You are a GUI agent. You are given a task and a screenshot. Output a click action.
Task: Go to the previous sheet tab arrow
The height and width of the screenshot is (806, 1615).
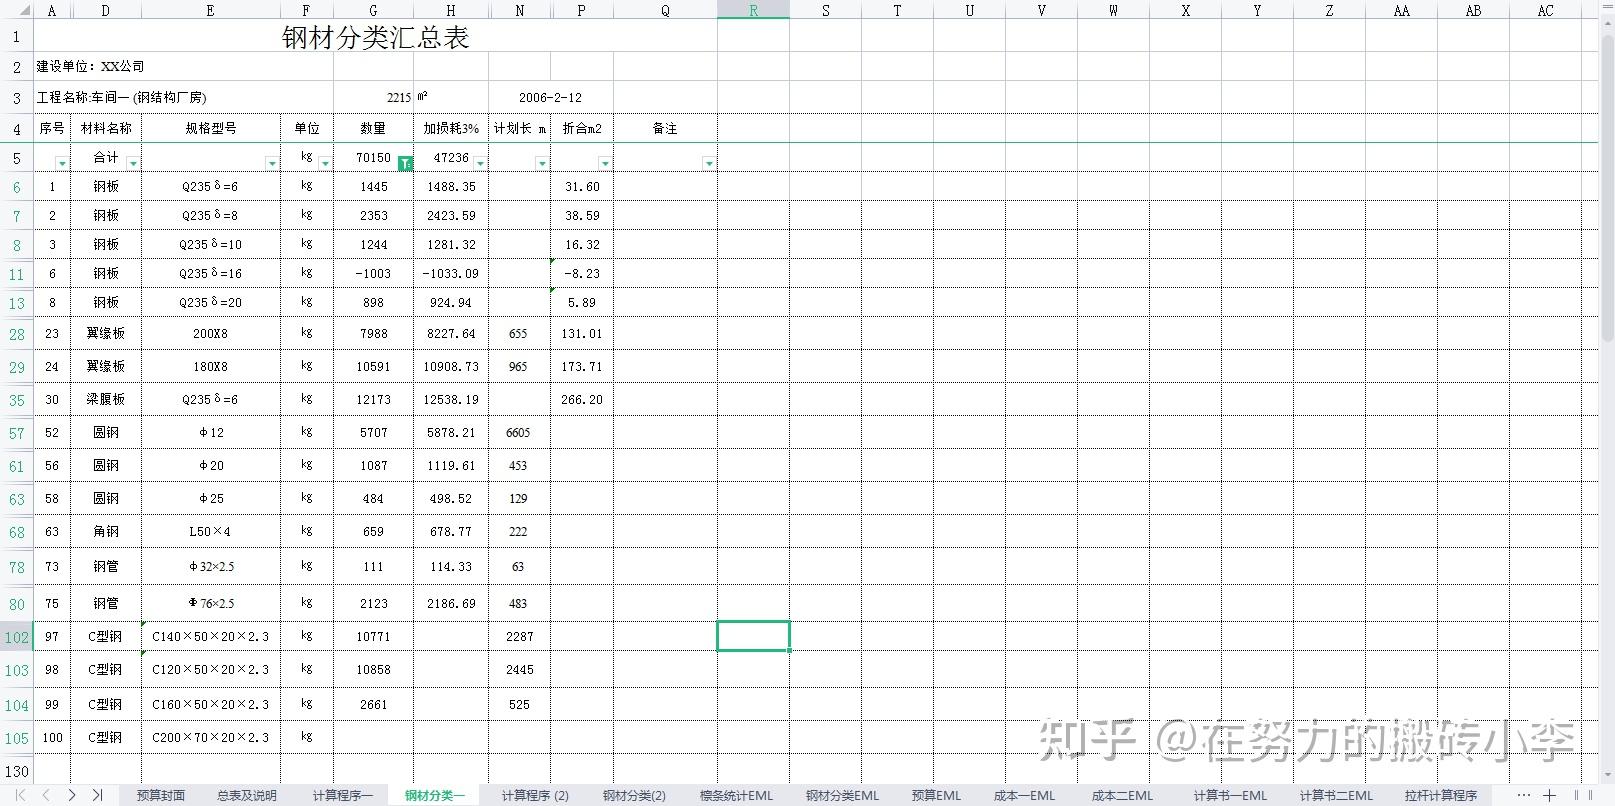(x=46, y=795)
